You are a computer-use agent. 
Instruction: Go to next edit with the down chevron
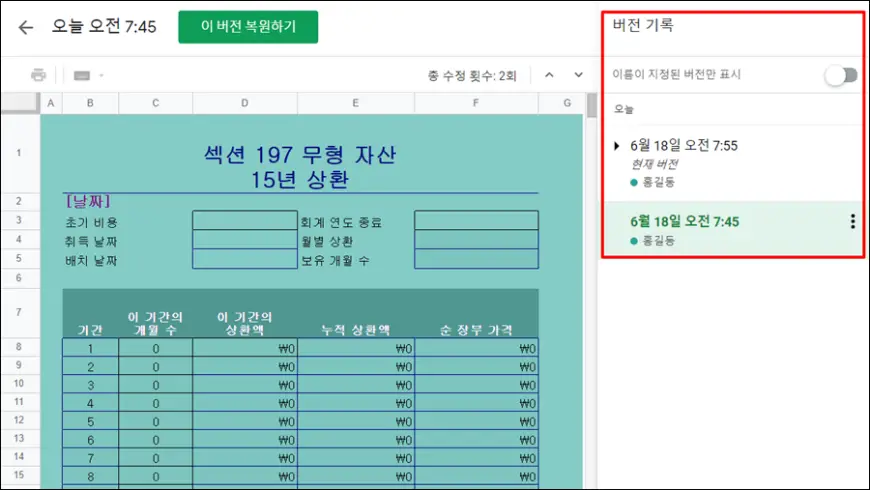578,75
